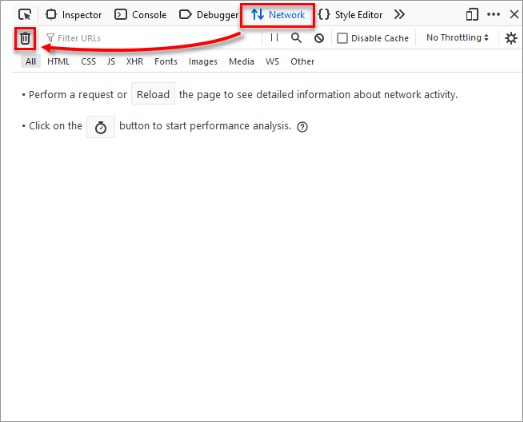Open the Debugger tab
Image resolution: width=523 pixels, height=422 pixels.
pos(209,15)
